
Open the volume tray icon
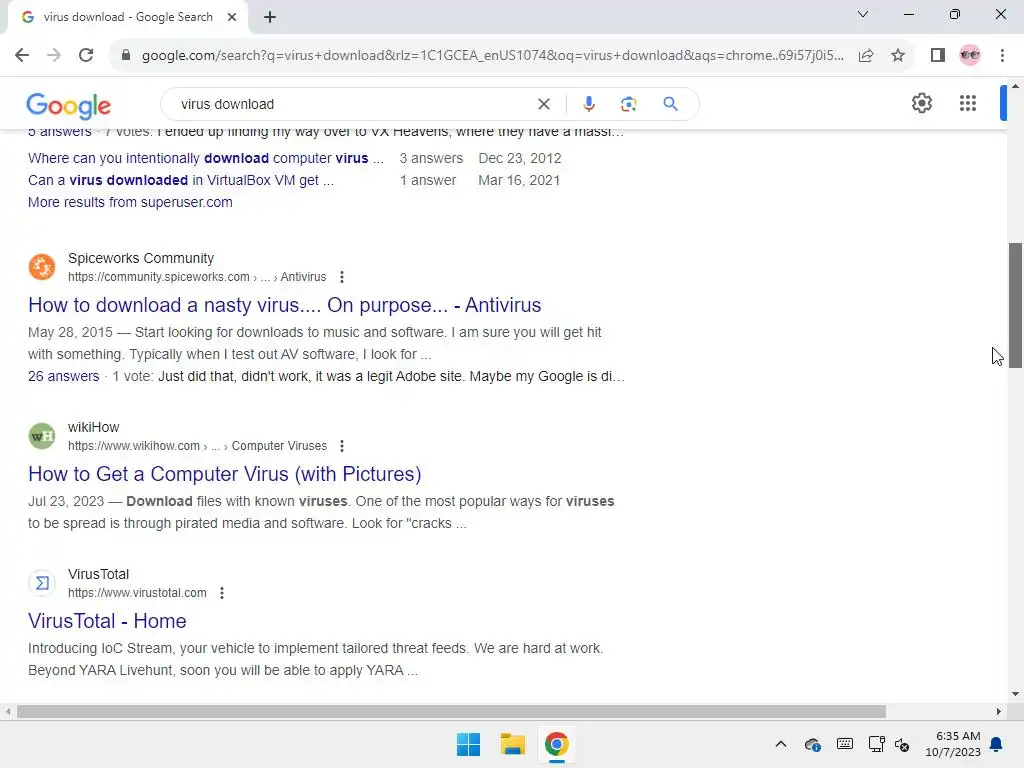coord(902,744)
